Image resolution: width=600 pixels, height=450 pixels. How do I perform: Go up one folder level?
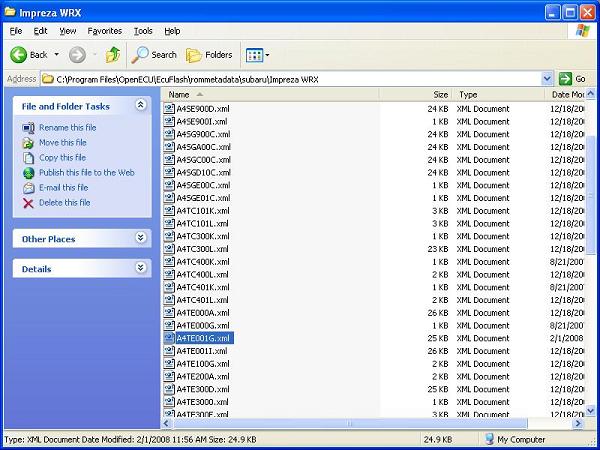pyautogui.click(x=113, y=55)
